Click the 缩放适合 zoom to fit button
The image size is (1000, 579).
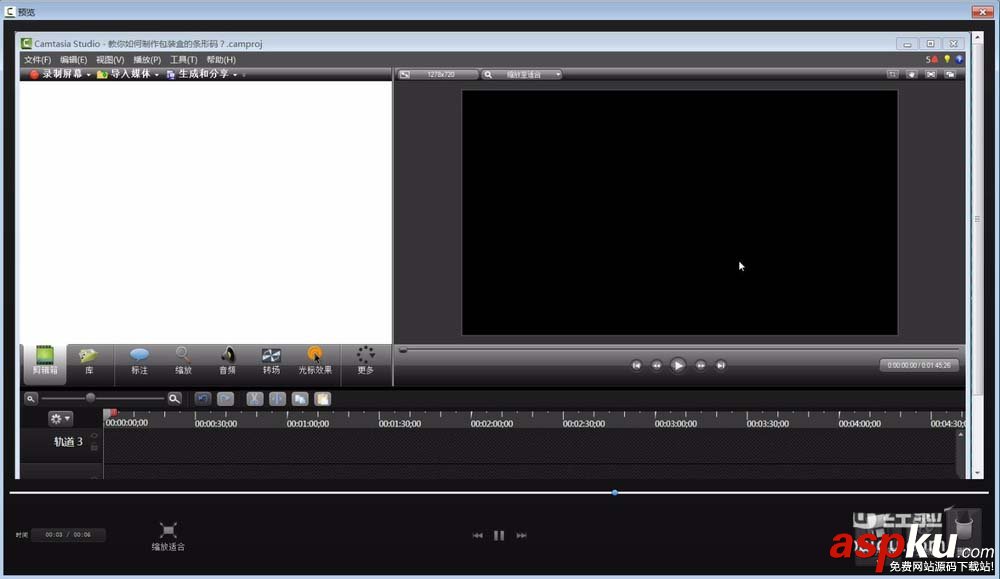coord(168,536)
